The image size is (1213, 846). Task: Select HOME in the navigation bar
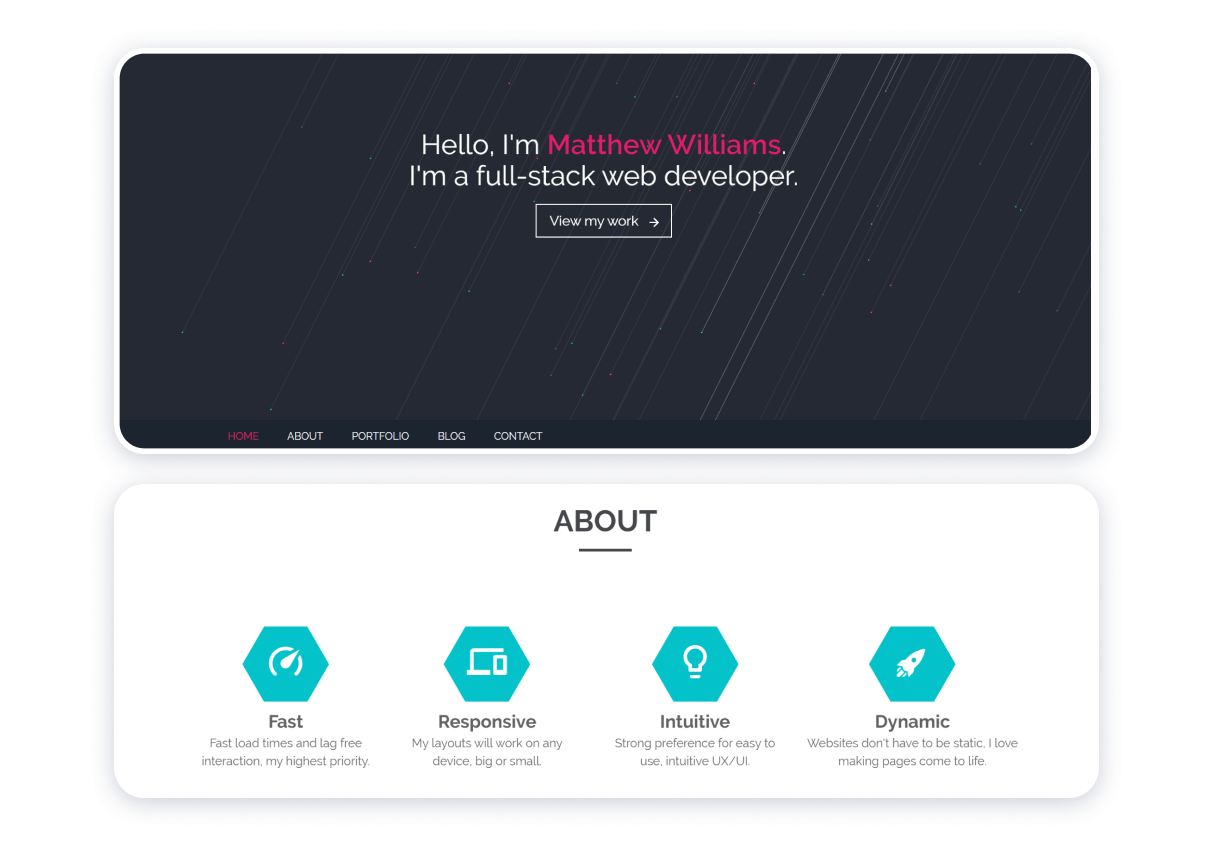243,436
